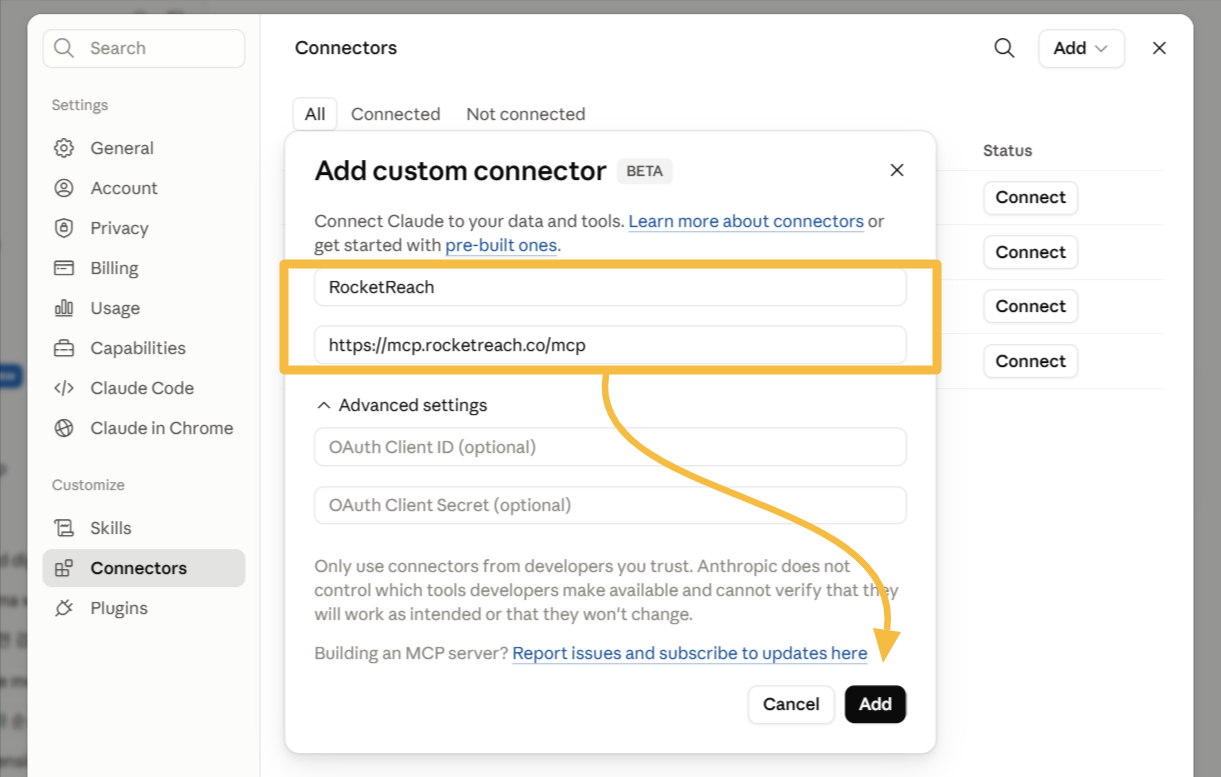The width and height of the screenshot is (1221, 777).
Task: Select Capabilities briefcase icon
Action: pyautogui.click(x=64, y=348)
